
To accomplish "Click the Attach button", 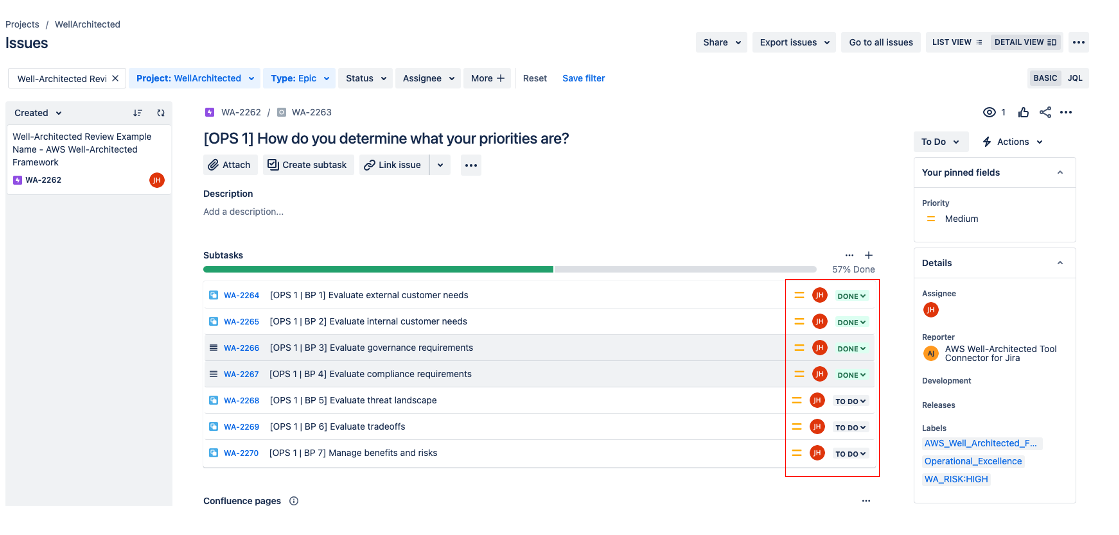I will point(230,165).
